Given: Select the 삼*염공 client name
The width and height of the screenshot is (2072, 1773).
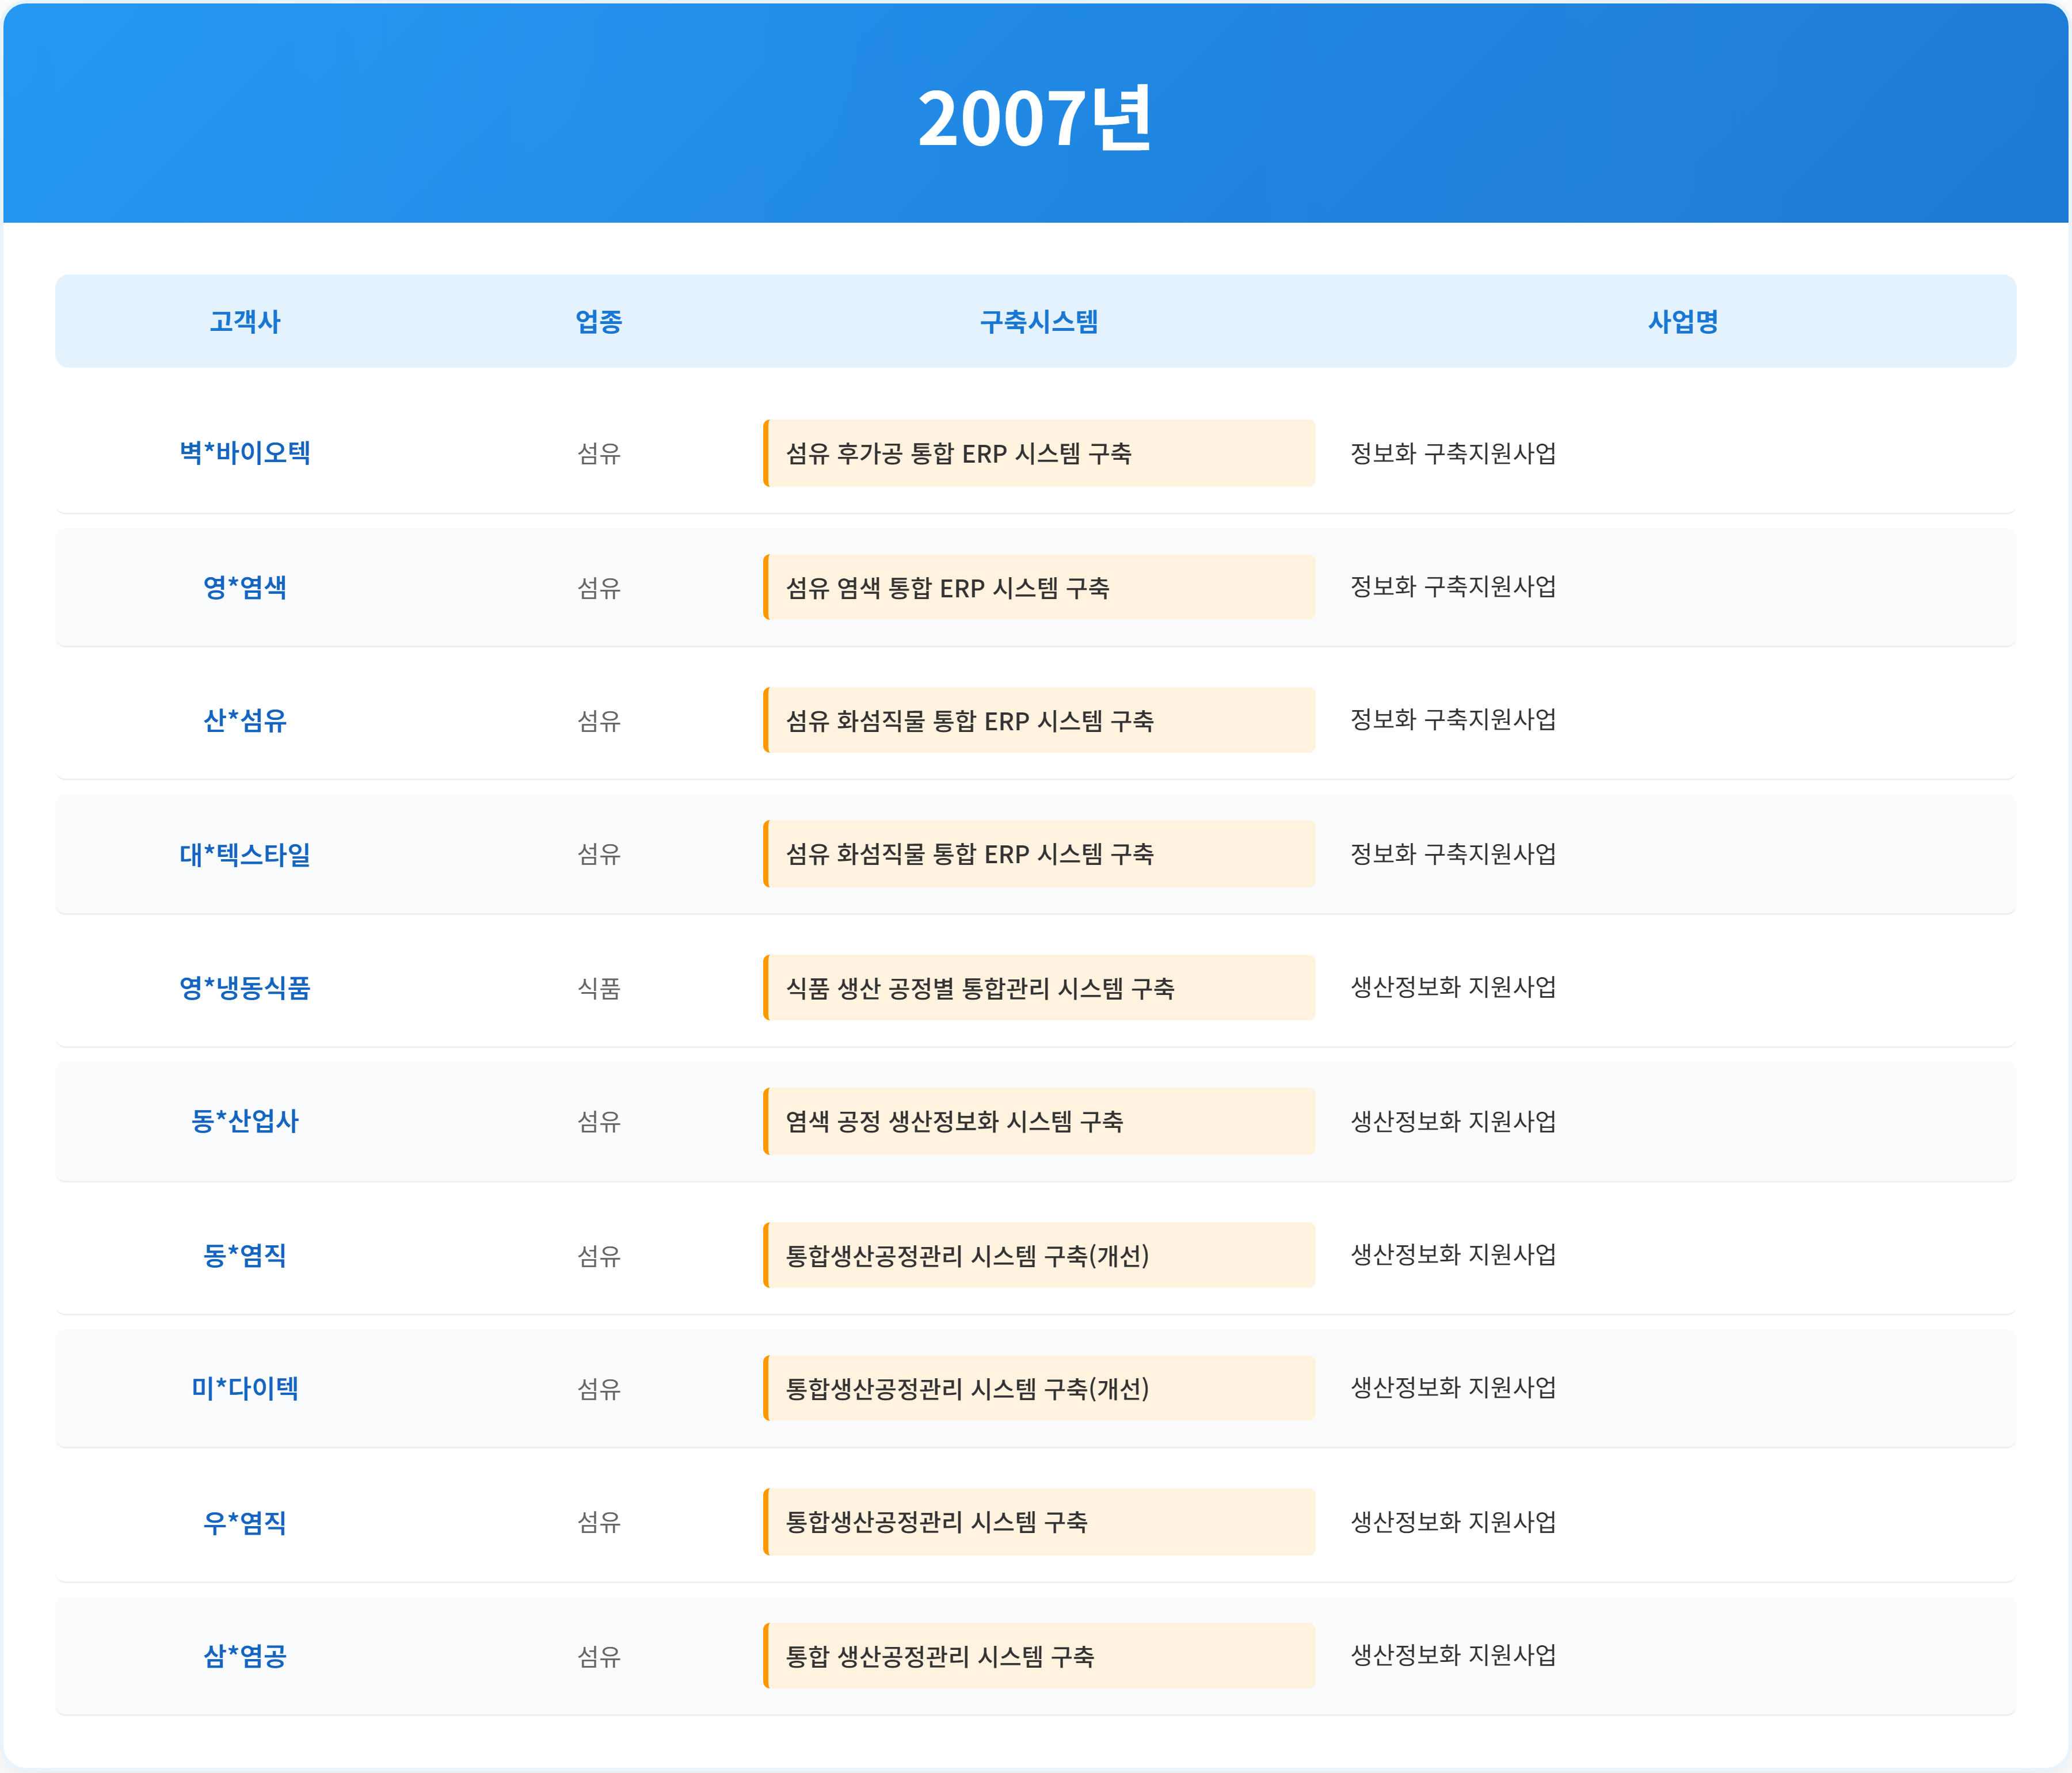Looking at the screenshot, I should [245, 1656].
